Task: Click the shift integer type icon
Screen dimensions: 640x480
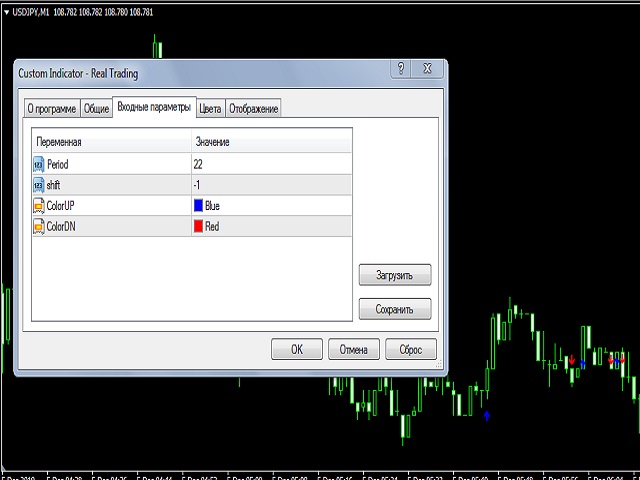Action: (39, 185)
